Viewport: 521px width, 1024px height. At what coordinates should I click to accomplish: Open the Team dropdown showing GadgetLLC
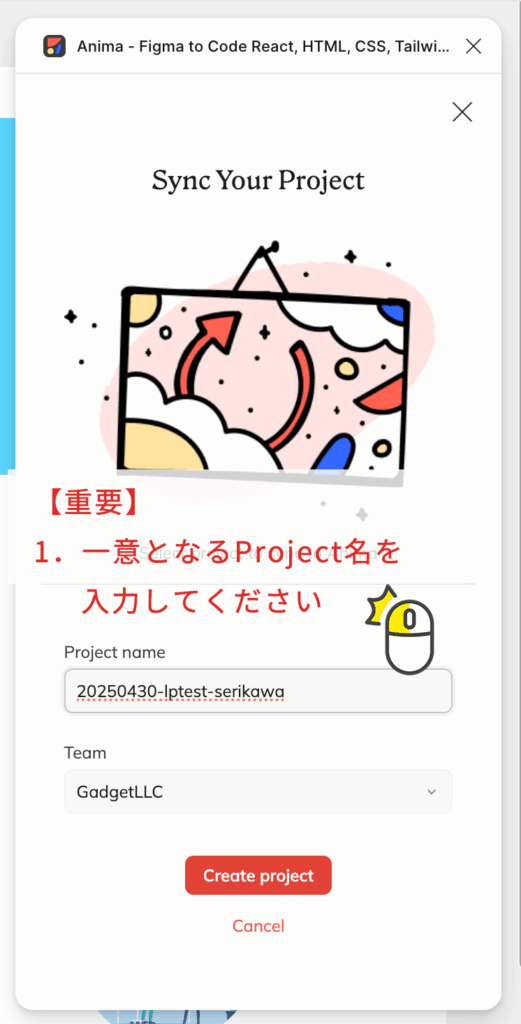point(258,792)
